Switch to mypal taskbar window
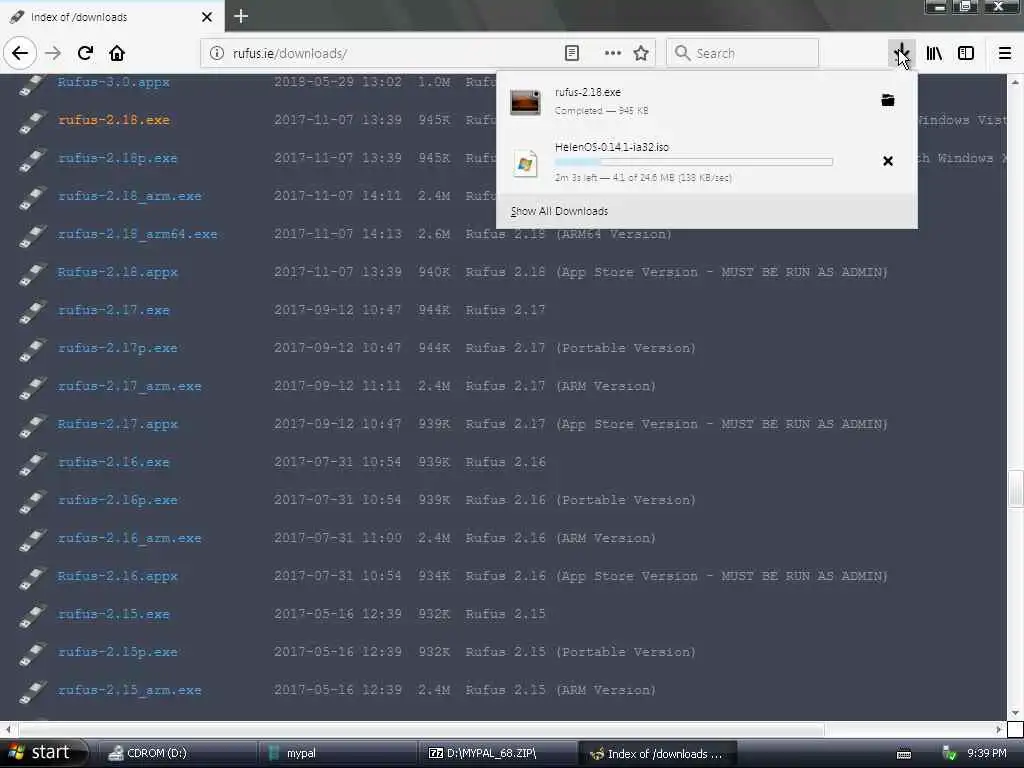Image resolution: width=1024 pixels, height=768 pixels. click(337, 754)
